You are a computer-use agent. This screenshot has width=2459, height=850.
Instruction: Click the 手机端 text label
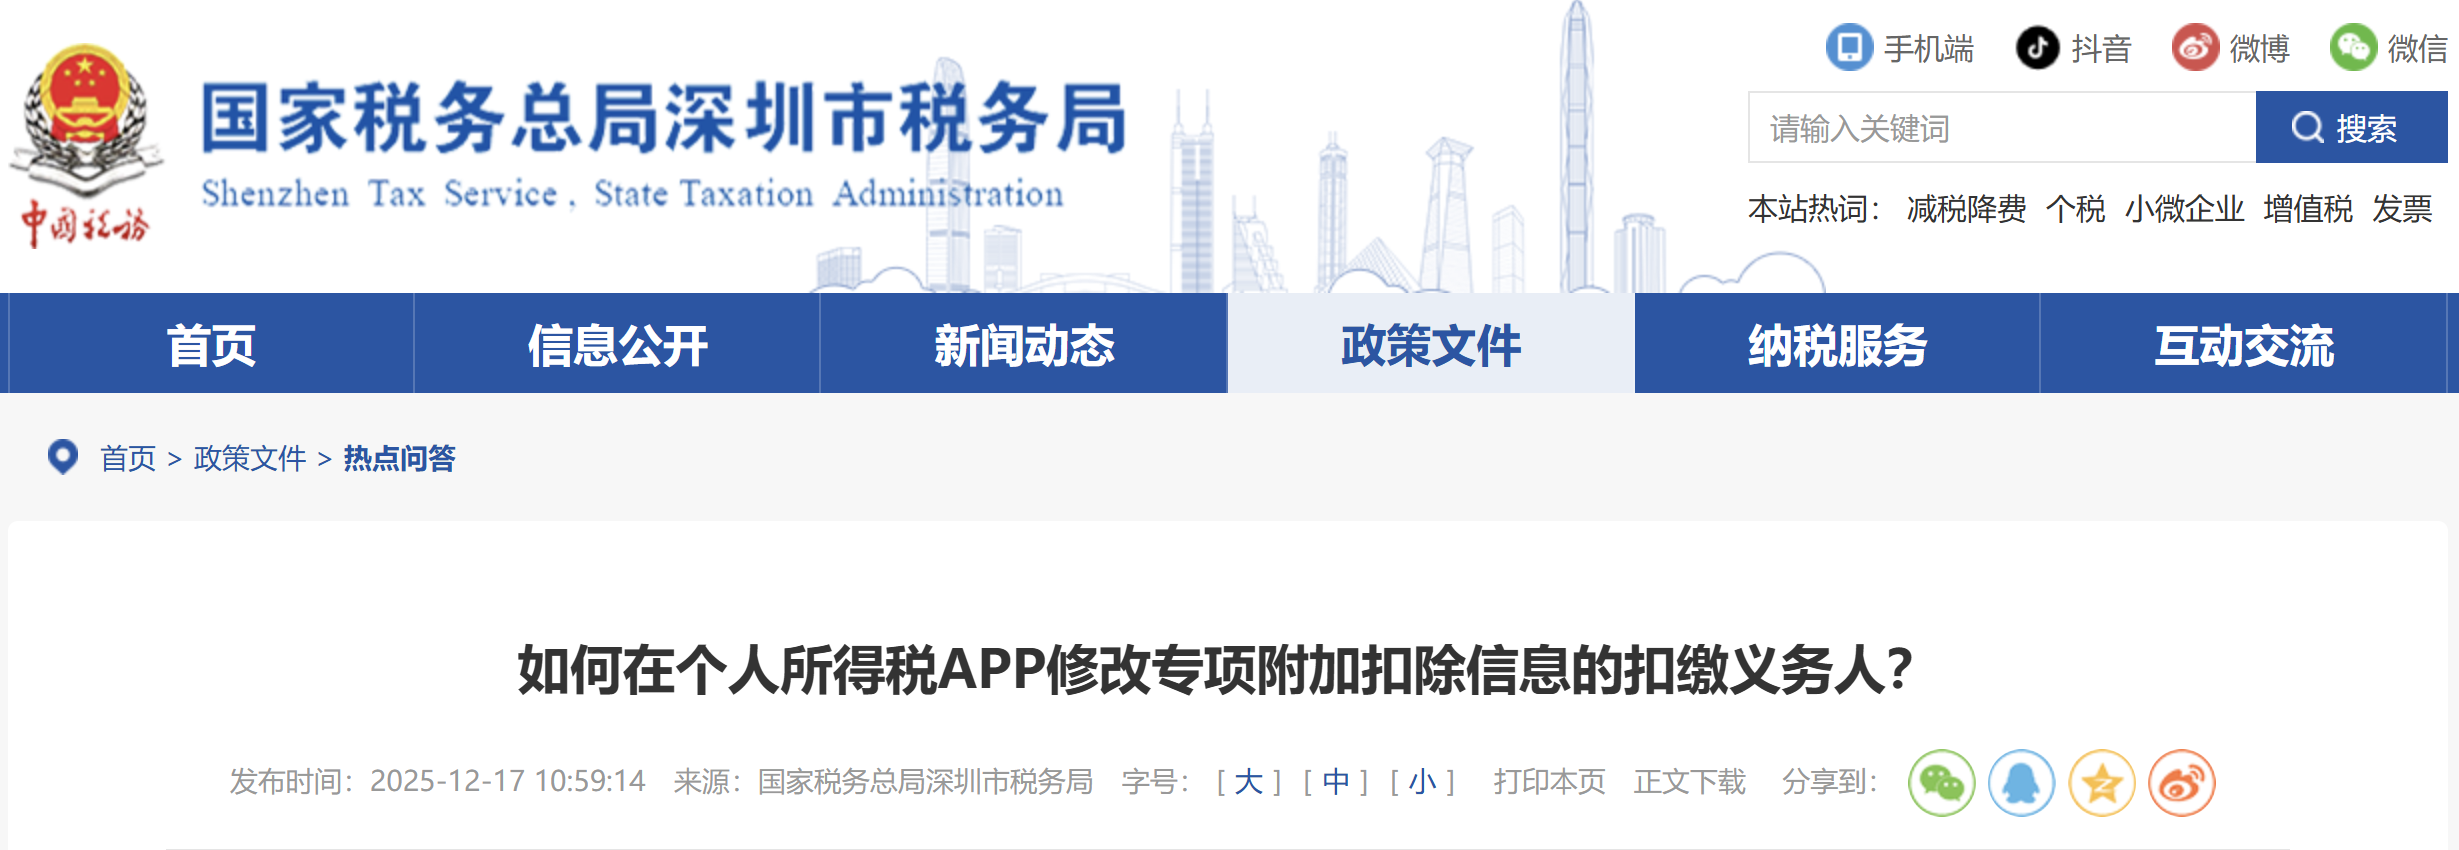1929,48
